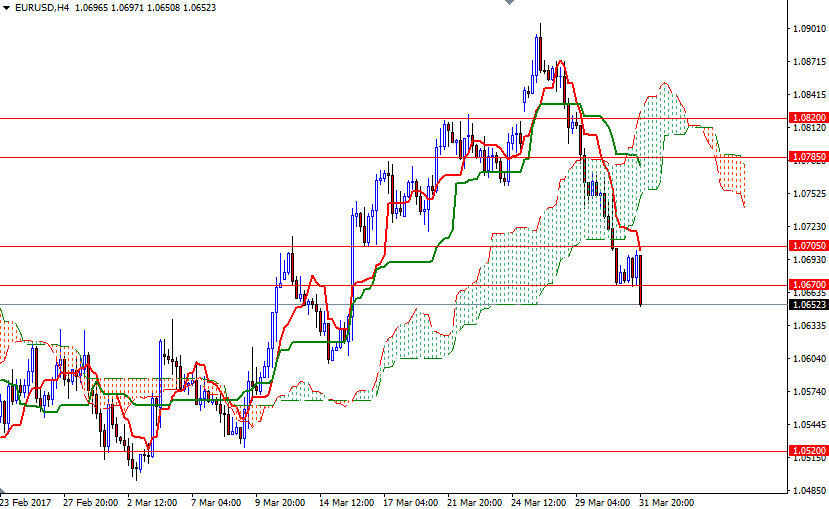Click the OHLC values 1.06965 1.06971 1.06508 1.06523
Viewport: 829px width, 509px height.
click(145, 8)
